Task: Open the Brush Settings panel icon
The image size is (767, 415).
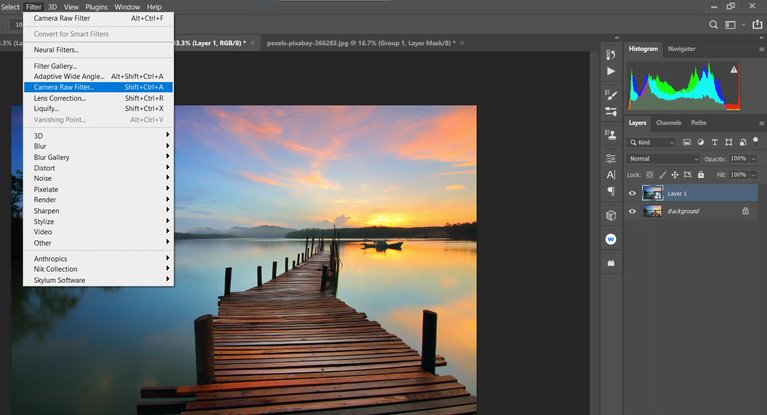Action: pos(611,95)
